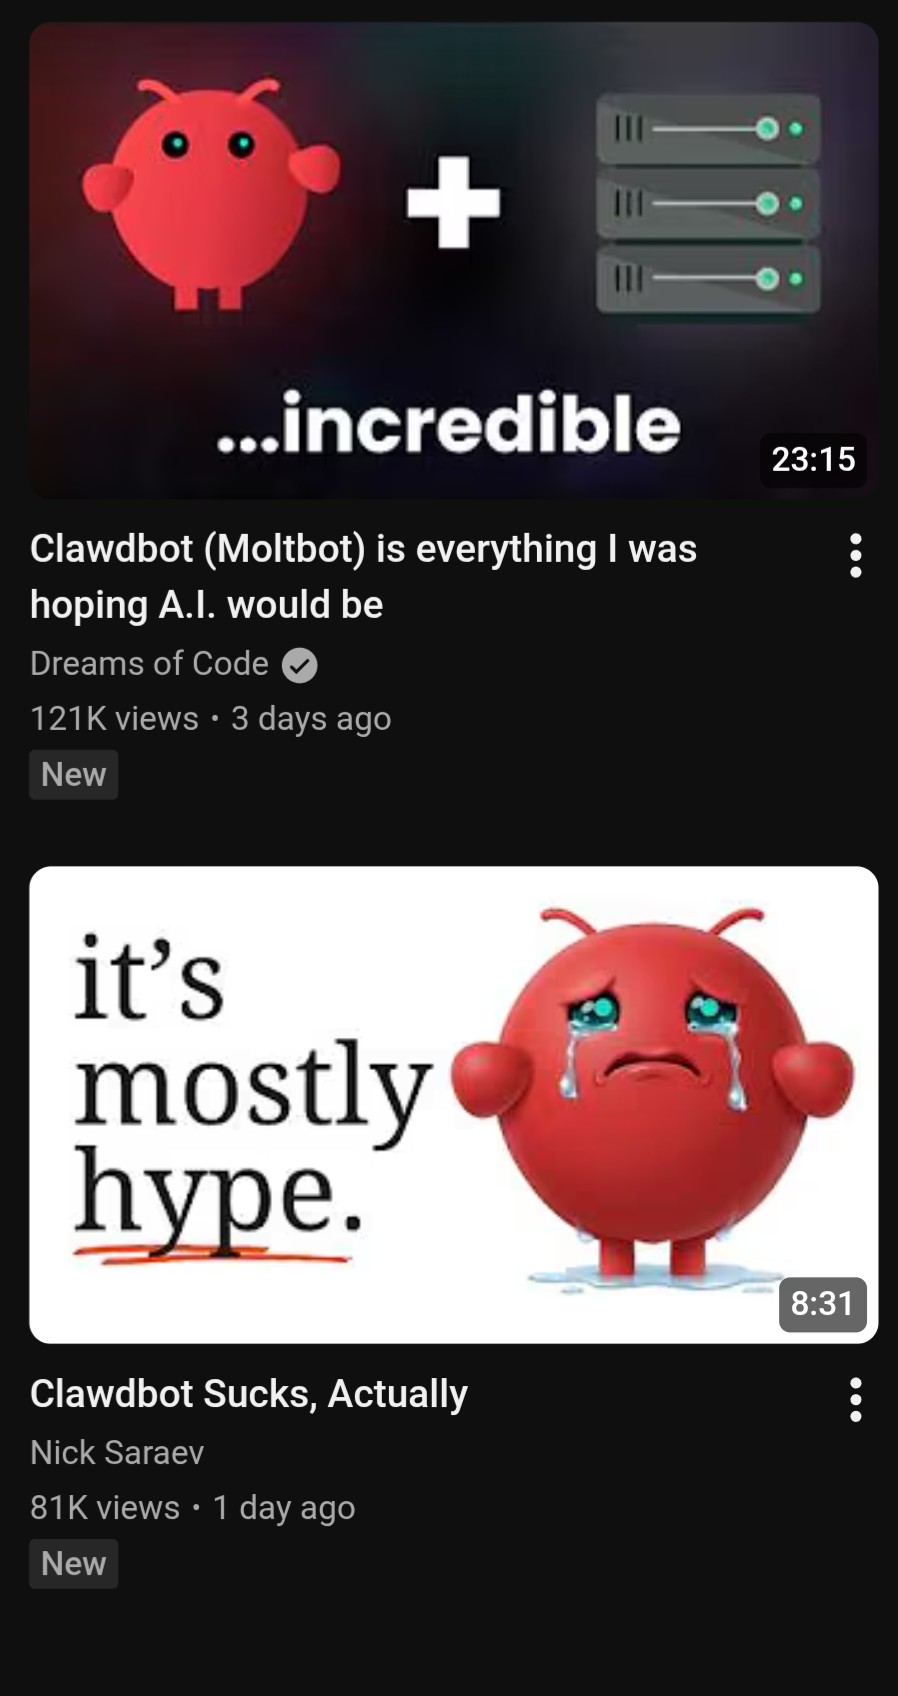Open the video titled Clawdbot Sucks, Actually
The width and height of the screenshot is (898, 1696).
coord(249,1393)
